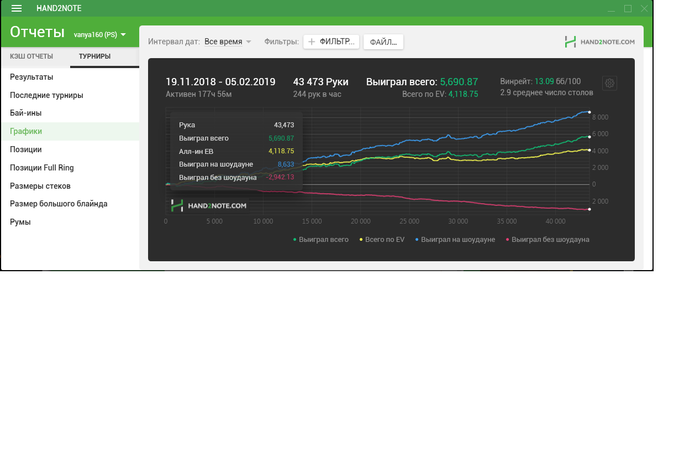This screenshot has width=700, height=450.
Task: Click the Hand2Note watermark logo inside chart
Action: click(x=208, y=205)
